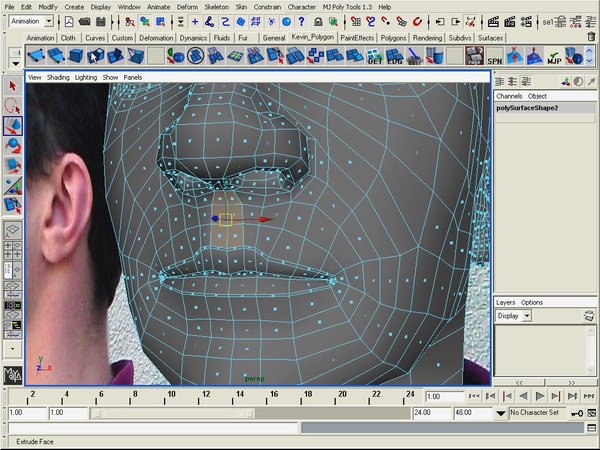Select polySurfaceShape2 in channel box
600x450 pixels.
[x=527, y=107]
